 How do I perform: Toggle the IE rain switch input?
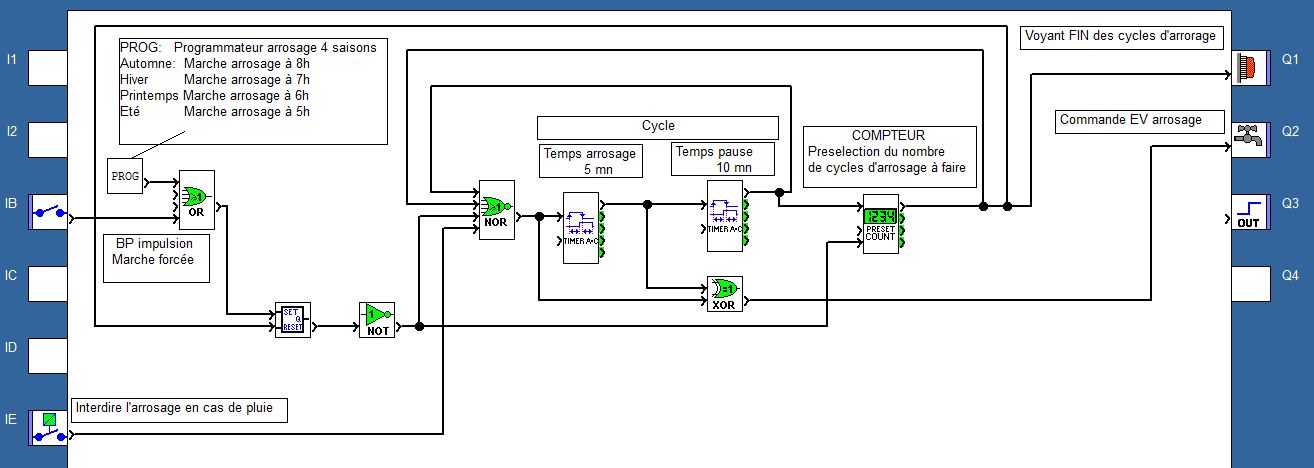[48, 427]
